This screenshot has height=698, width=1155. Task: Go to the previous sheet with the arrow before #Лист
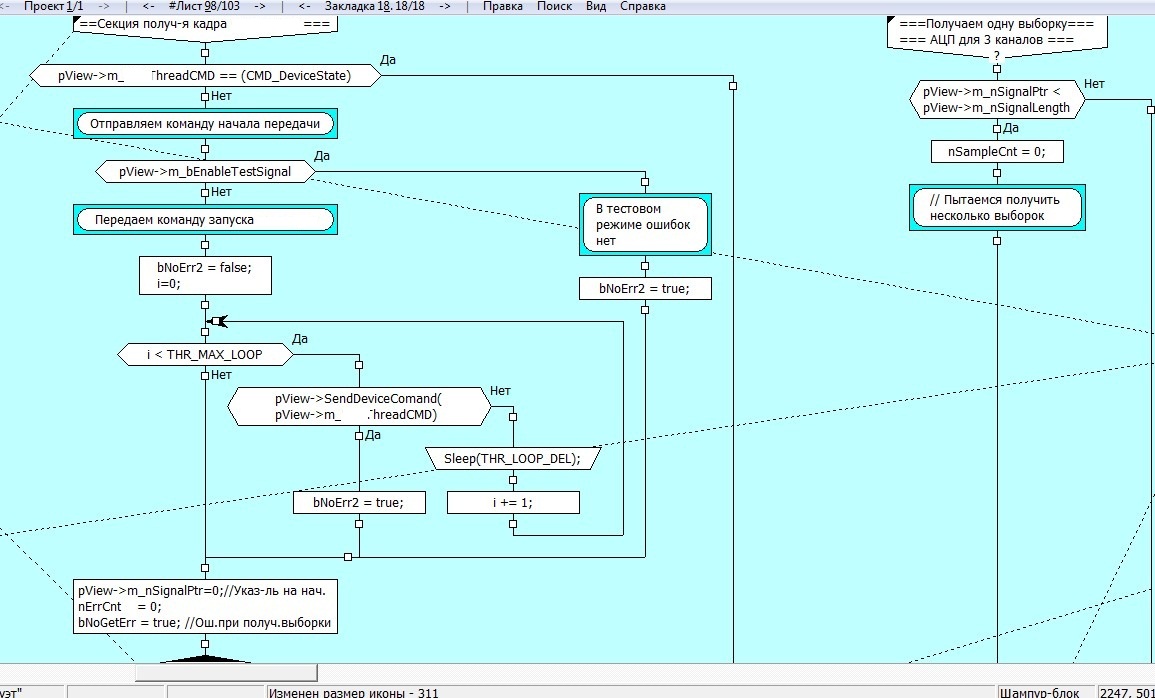(148, 6)
